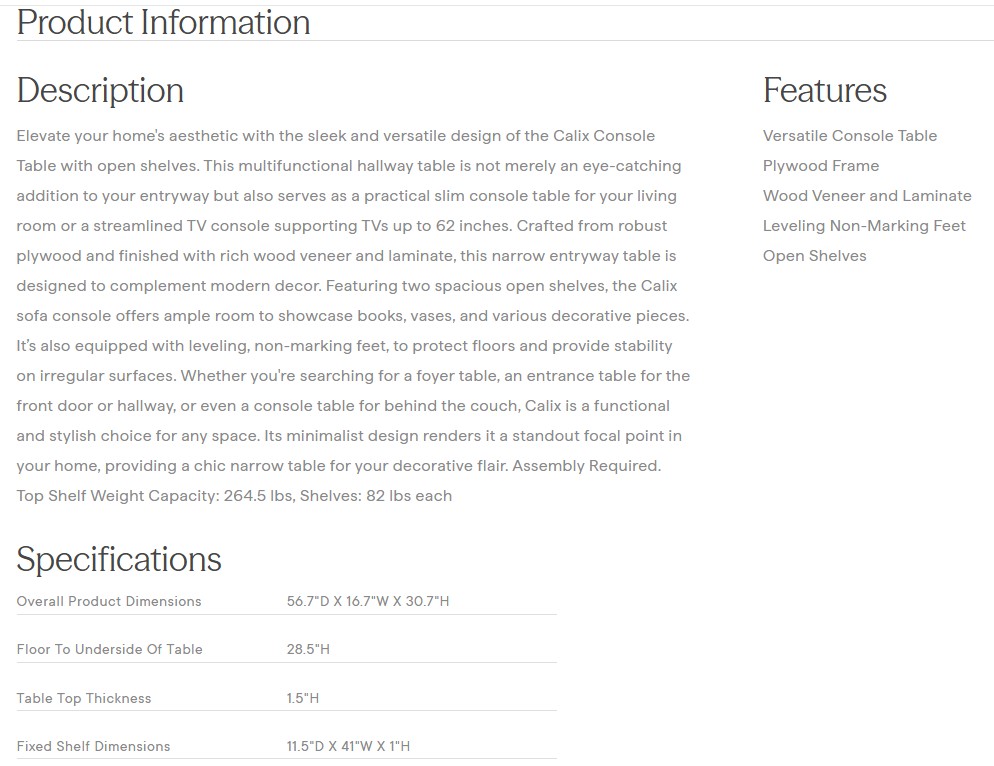This screenshot has width=994, height=766.
Task: Select Wood Veneer and Laminate feature
Action: [866, 196]
